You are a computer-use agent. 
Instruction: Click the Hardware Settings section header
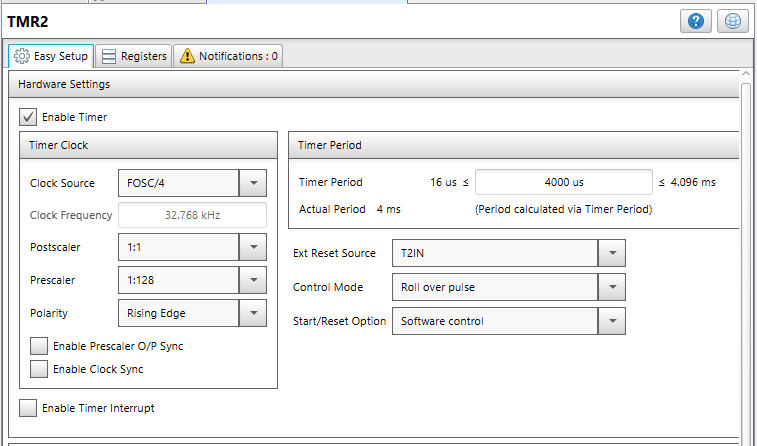(x=64, y=85)
